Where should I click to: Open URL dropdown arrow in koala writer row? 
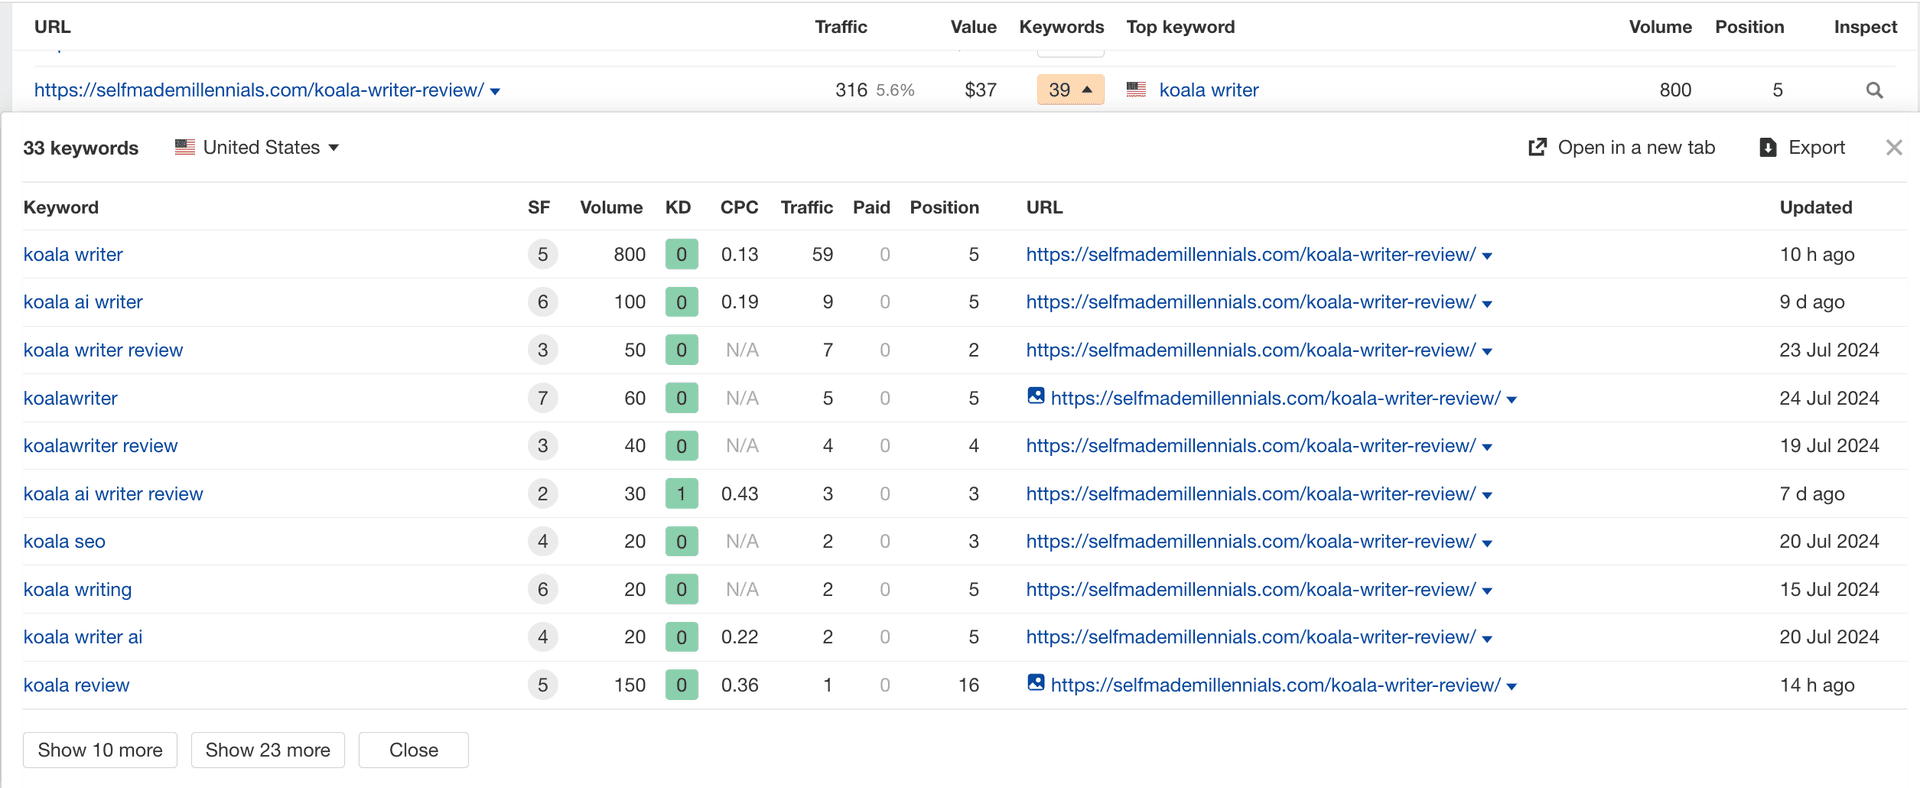(1487, 256)
